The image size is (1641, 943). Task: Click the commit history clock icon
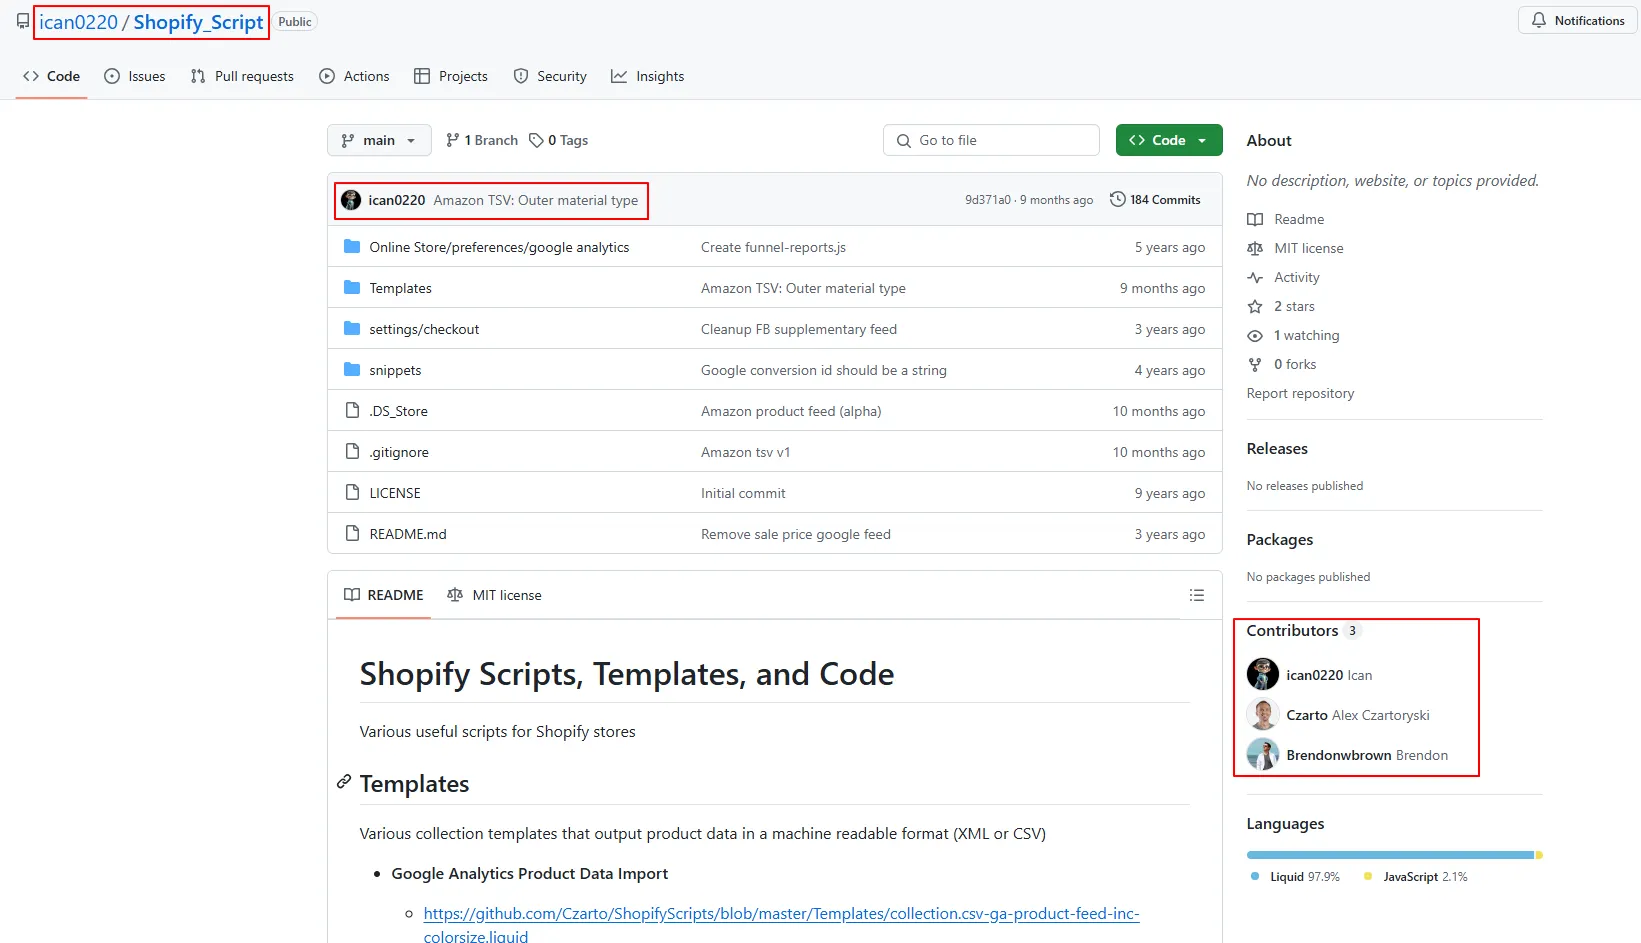(1118, 200)
